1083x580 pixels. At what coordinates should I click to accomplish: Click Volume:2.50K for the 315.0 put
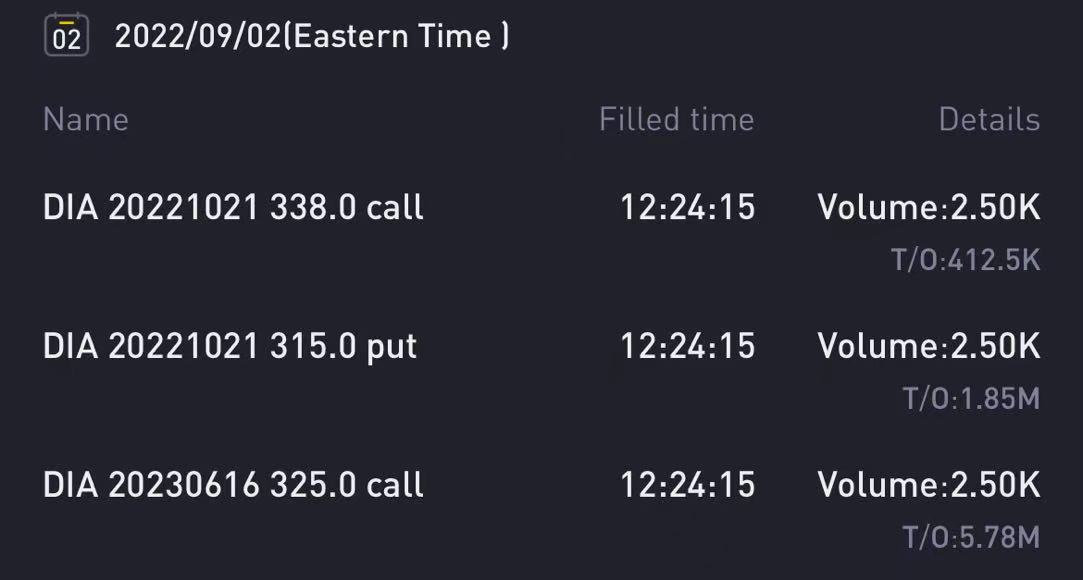tap(928, 346)
